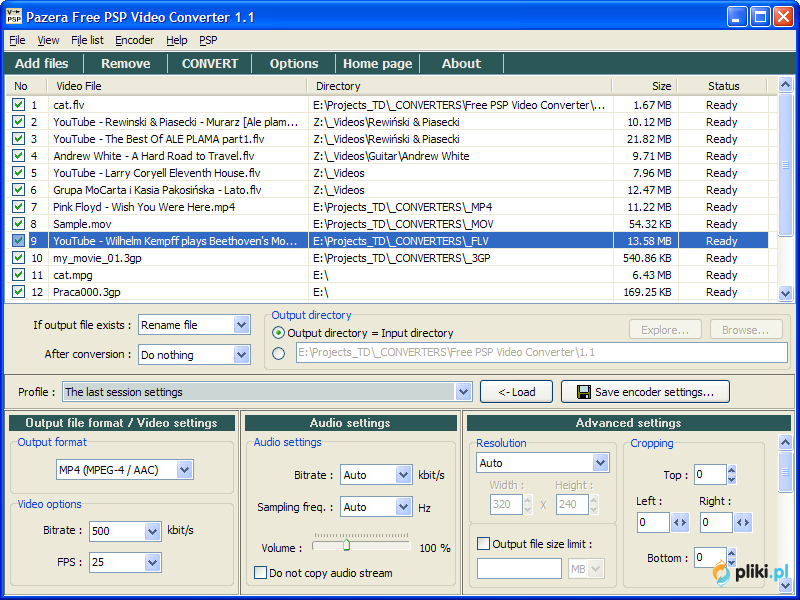Increase the Top cropping stepper

[x=732, y=470]
